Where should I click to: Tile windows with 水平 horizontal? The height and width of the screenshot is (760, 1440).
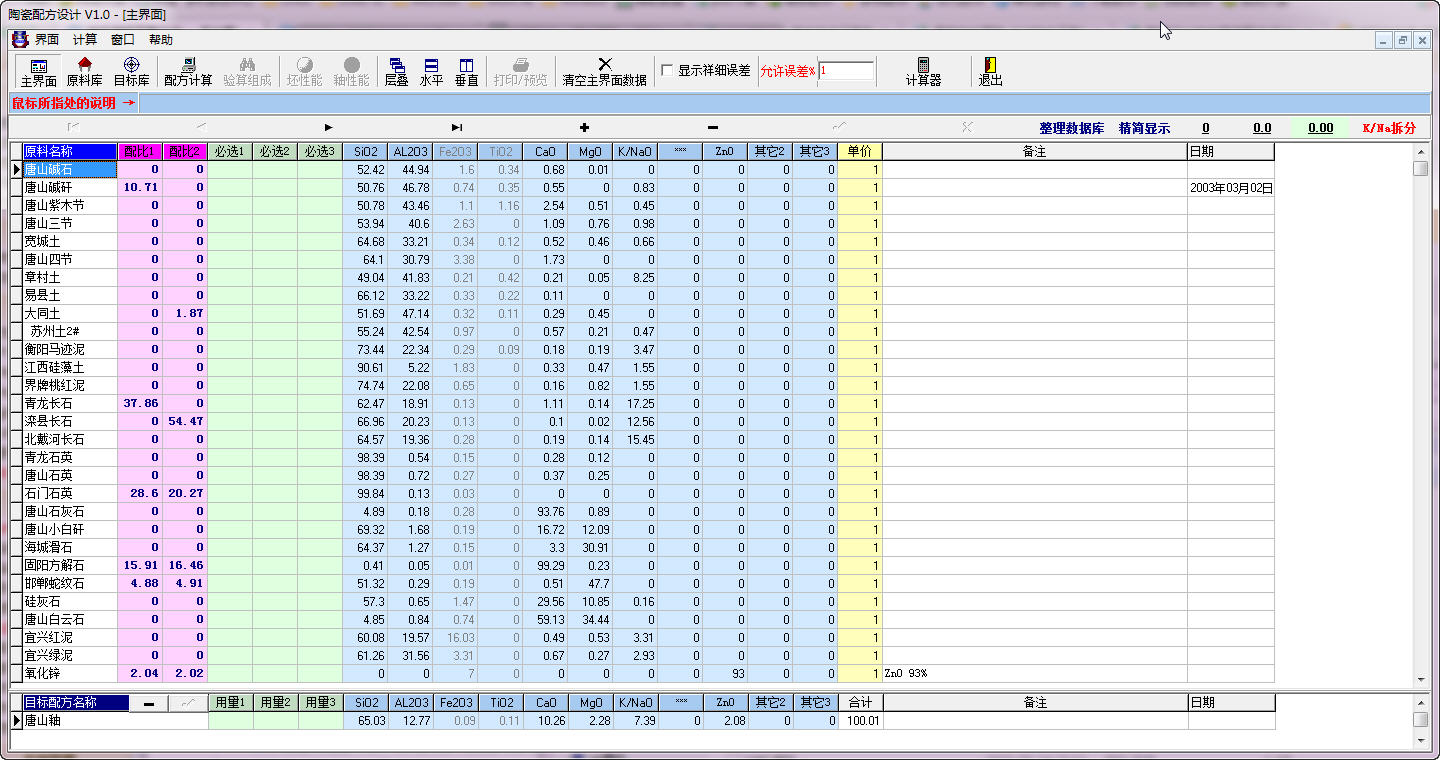point(431,72)
